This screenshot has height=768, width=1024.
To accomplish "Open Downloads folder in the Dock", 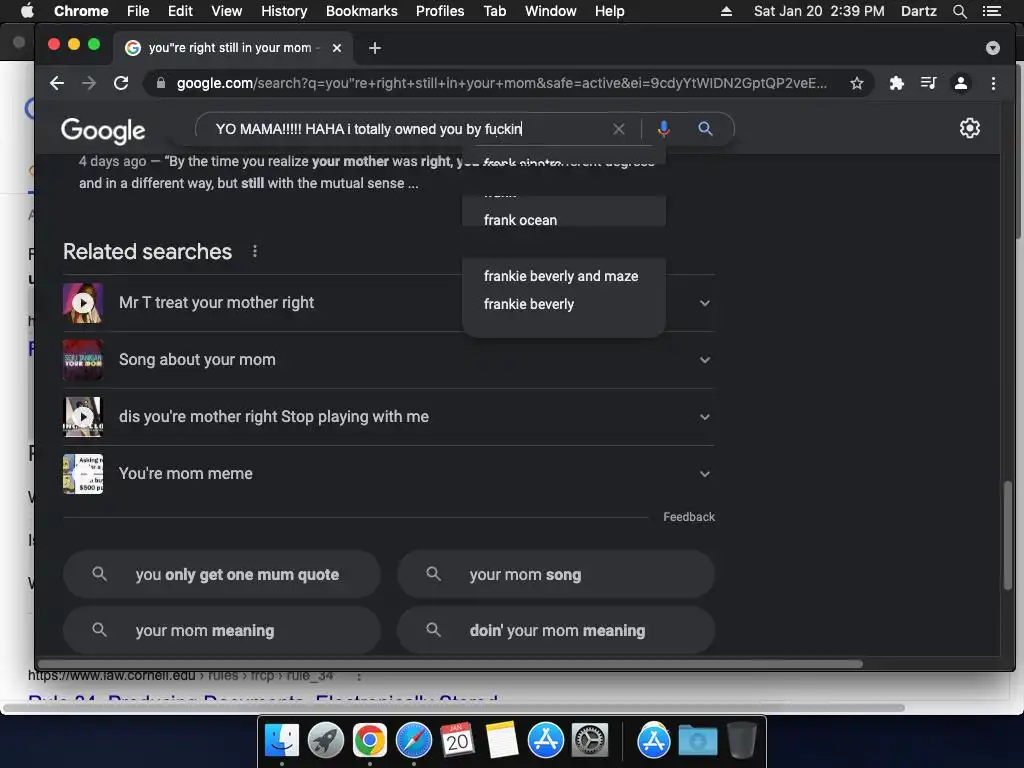I will coord(697,740).
